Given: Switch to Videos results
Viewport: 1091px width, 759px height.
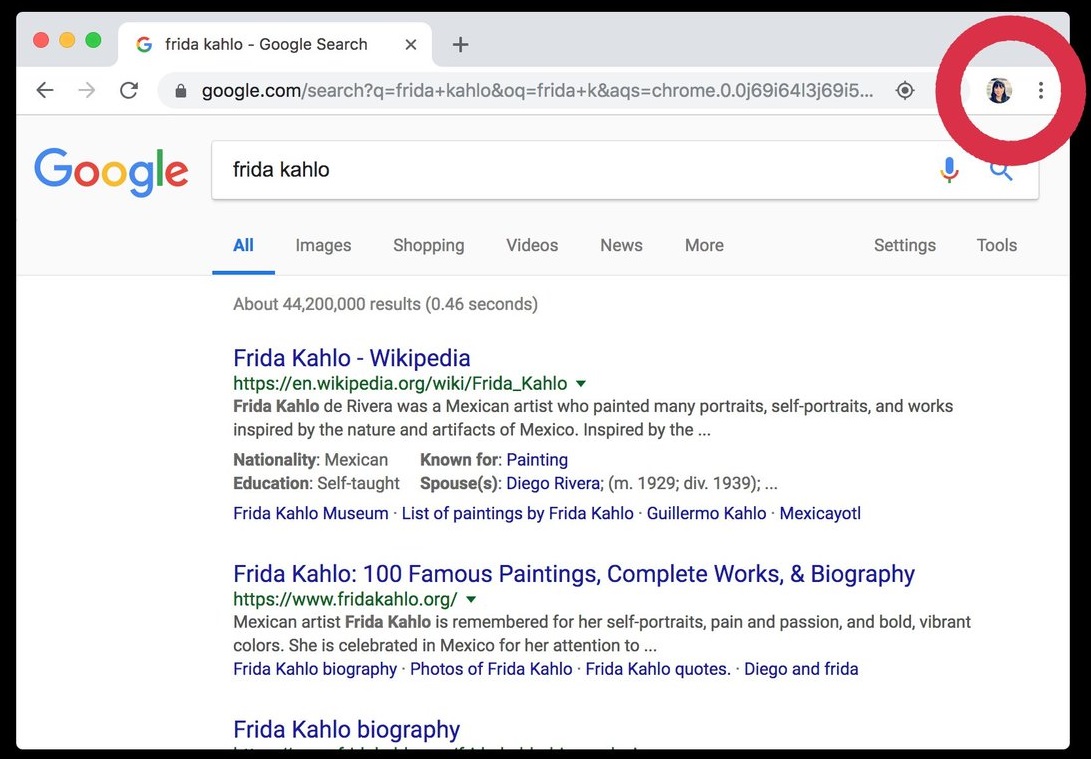Looking at the screenshot, I should (532, 245).
